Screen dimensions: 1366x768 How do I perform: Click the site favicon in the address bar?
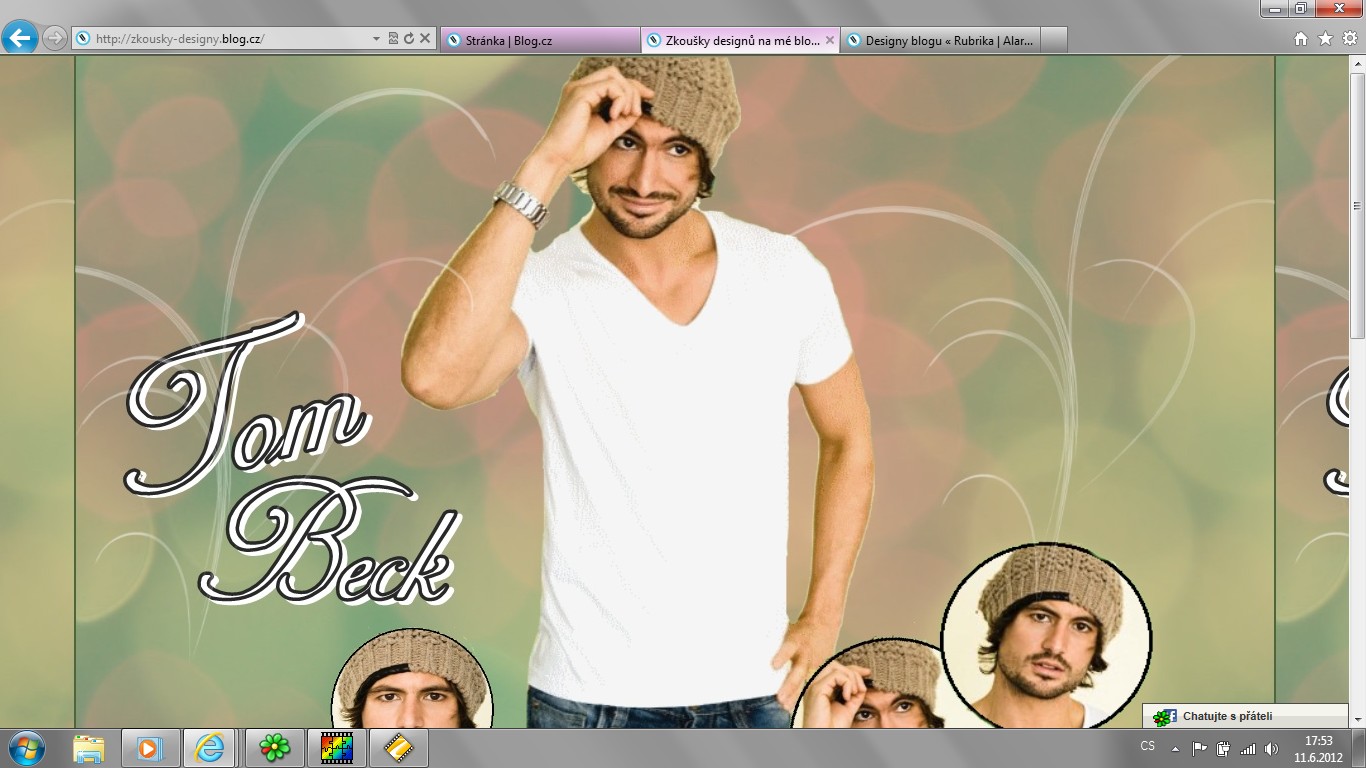[x=83, y=39]
